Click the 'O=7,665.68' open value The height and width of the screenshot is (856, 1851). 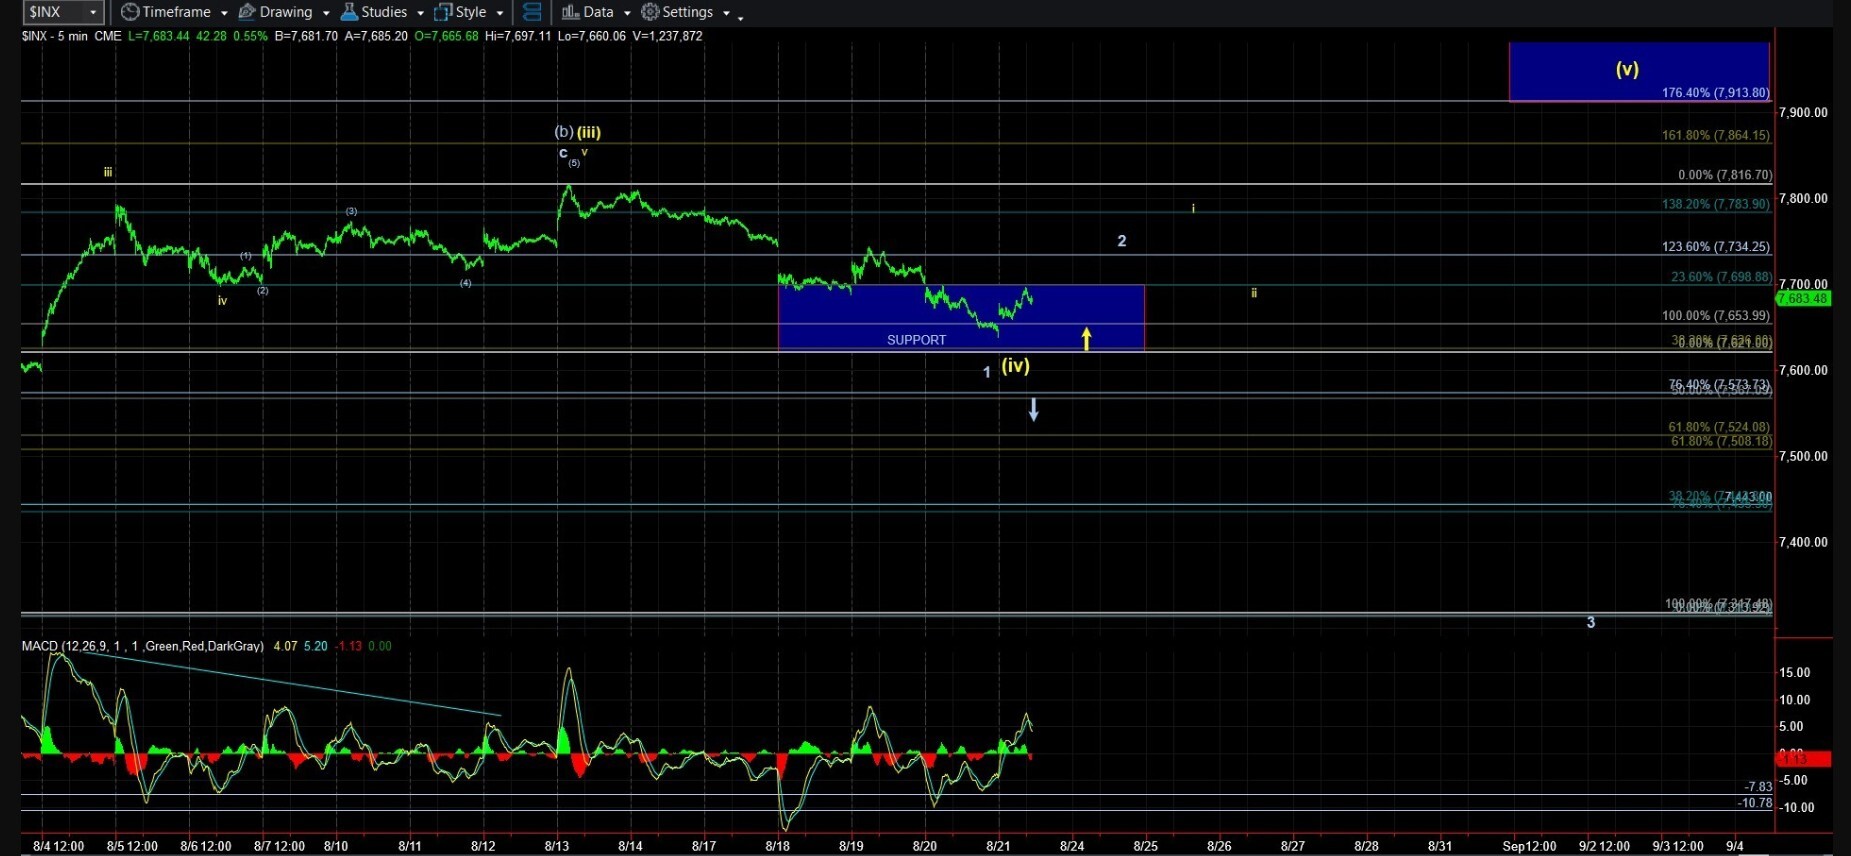446,36
